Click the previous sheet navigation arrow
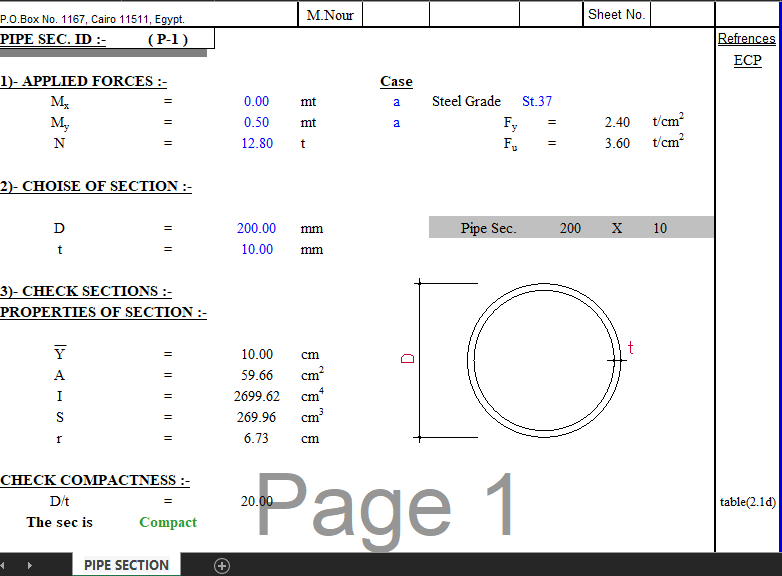 2,566
